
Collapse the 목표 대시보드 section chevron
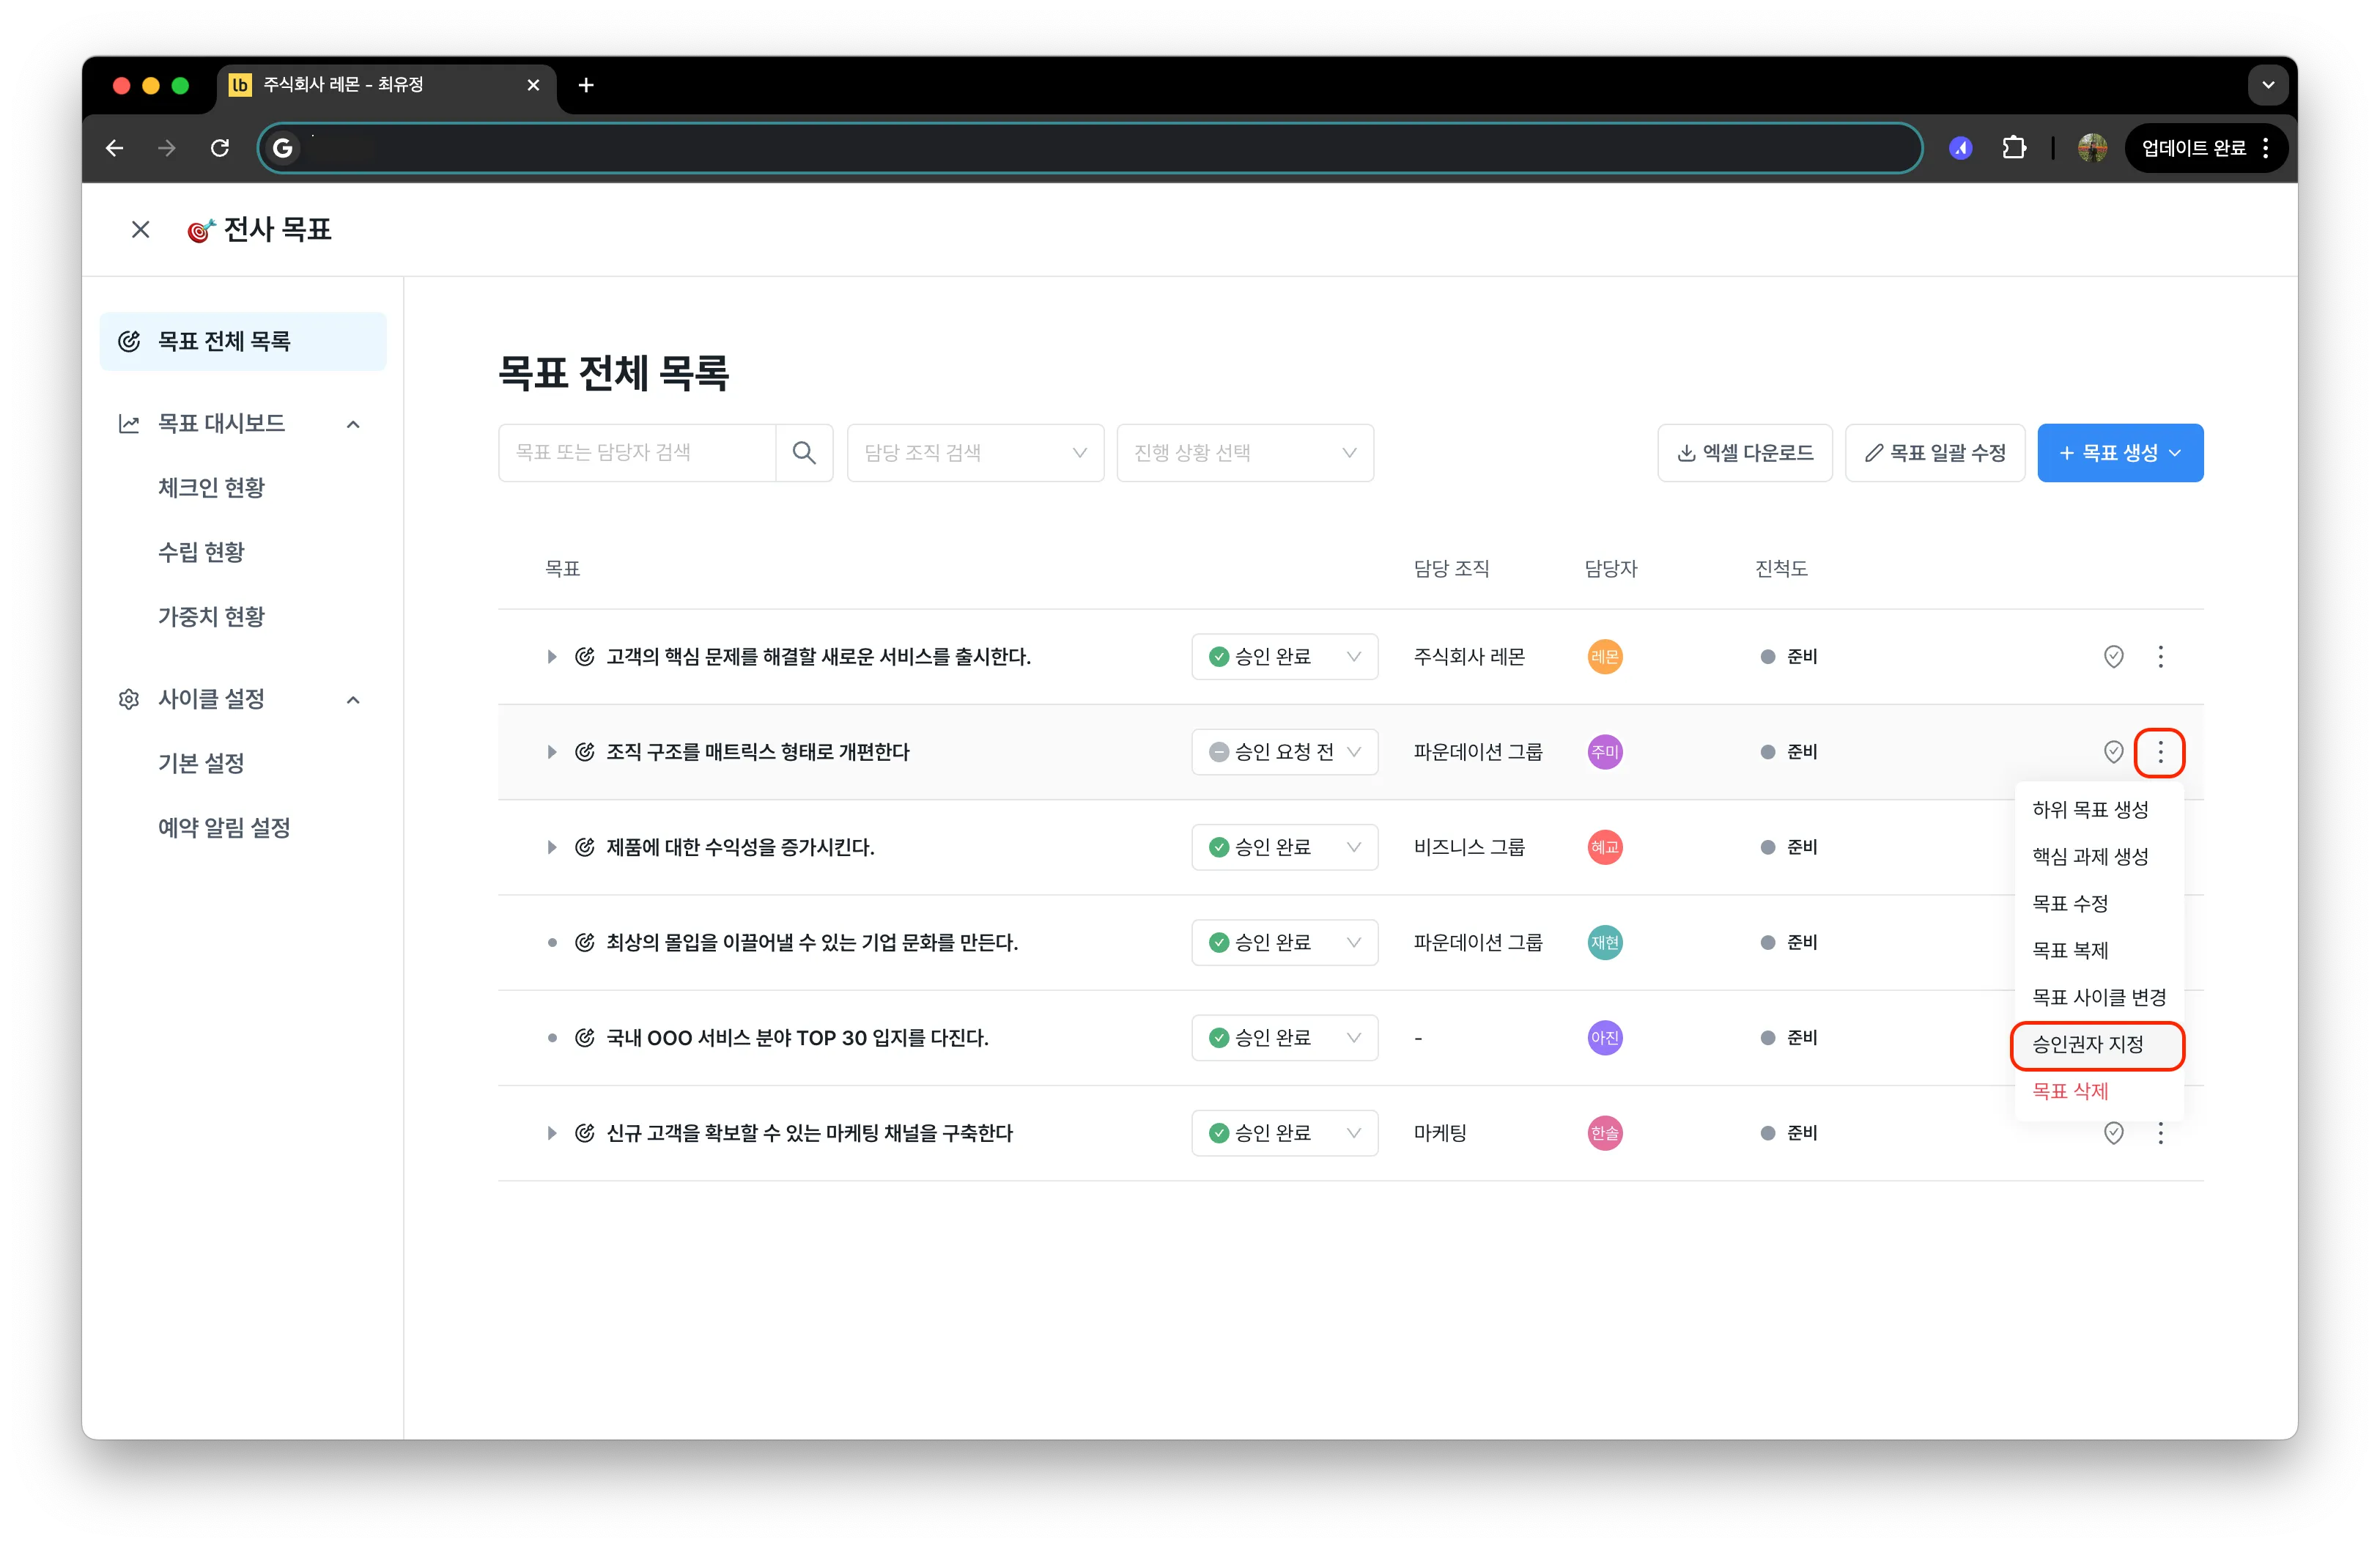click(x=353, y=424)
